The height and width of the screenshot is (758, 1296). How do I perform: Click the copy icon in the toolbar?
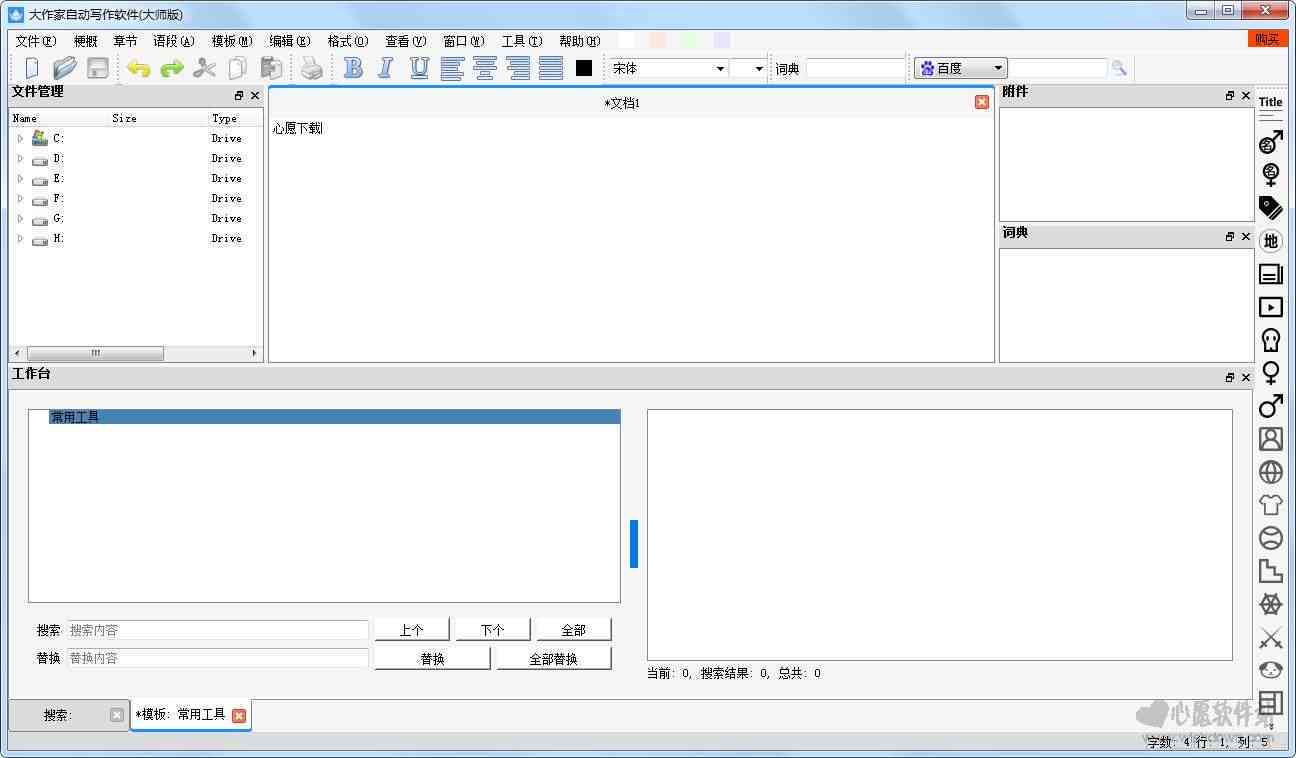coord(237,68)
